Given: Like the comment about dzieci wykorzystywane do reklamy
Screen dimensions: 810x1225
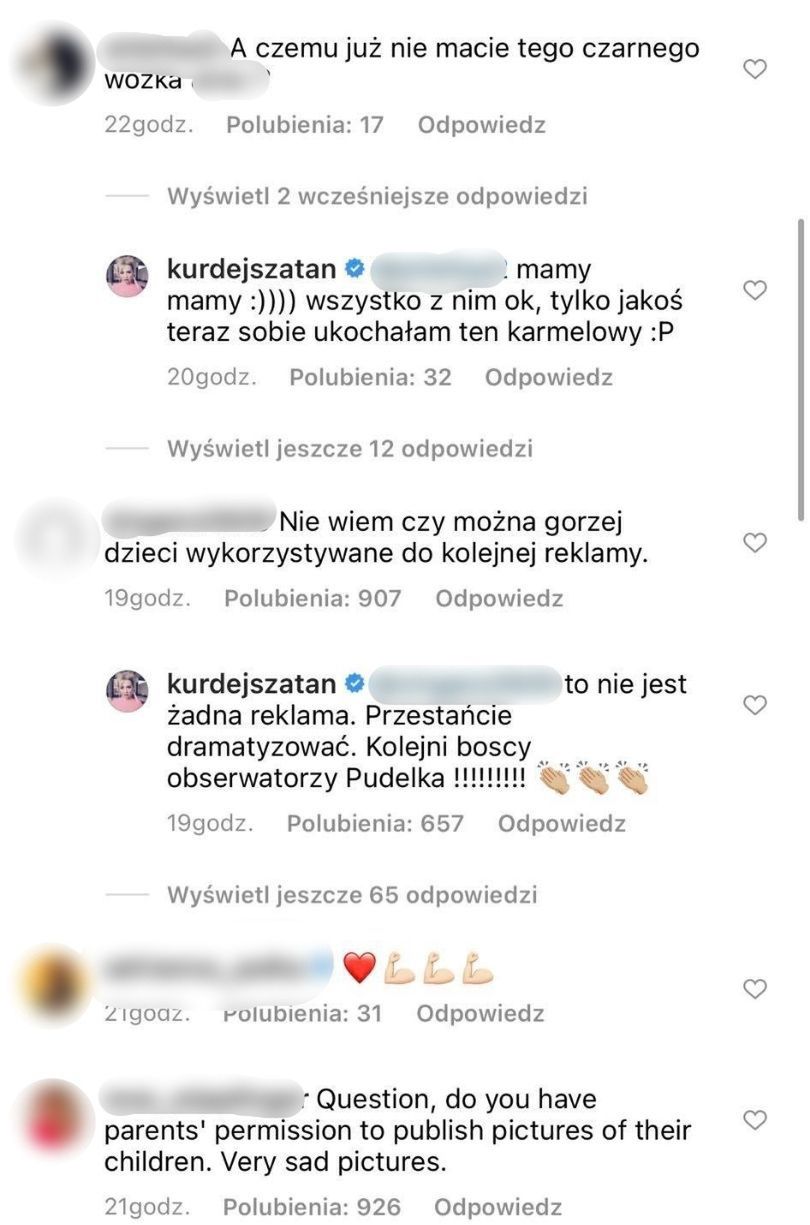Looking at the screenshot, I should coord(756,542).
